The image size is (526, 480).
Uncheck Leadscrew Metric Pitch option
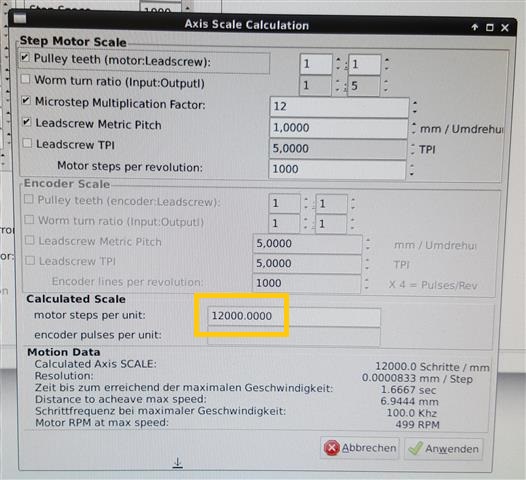27,122
